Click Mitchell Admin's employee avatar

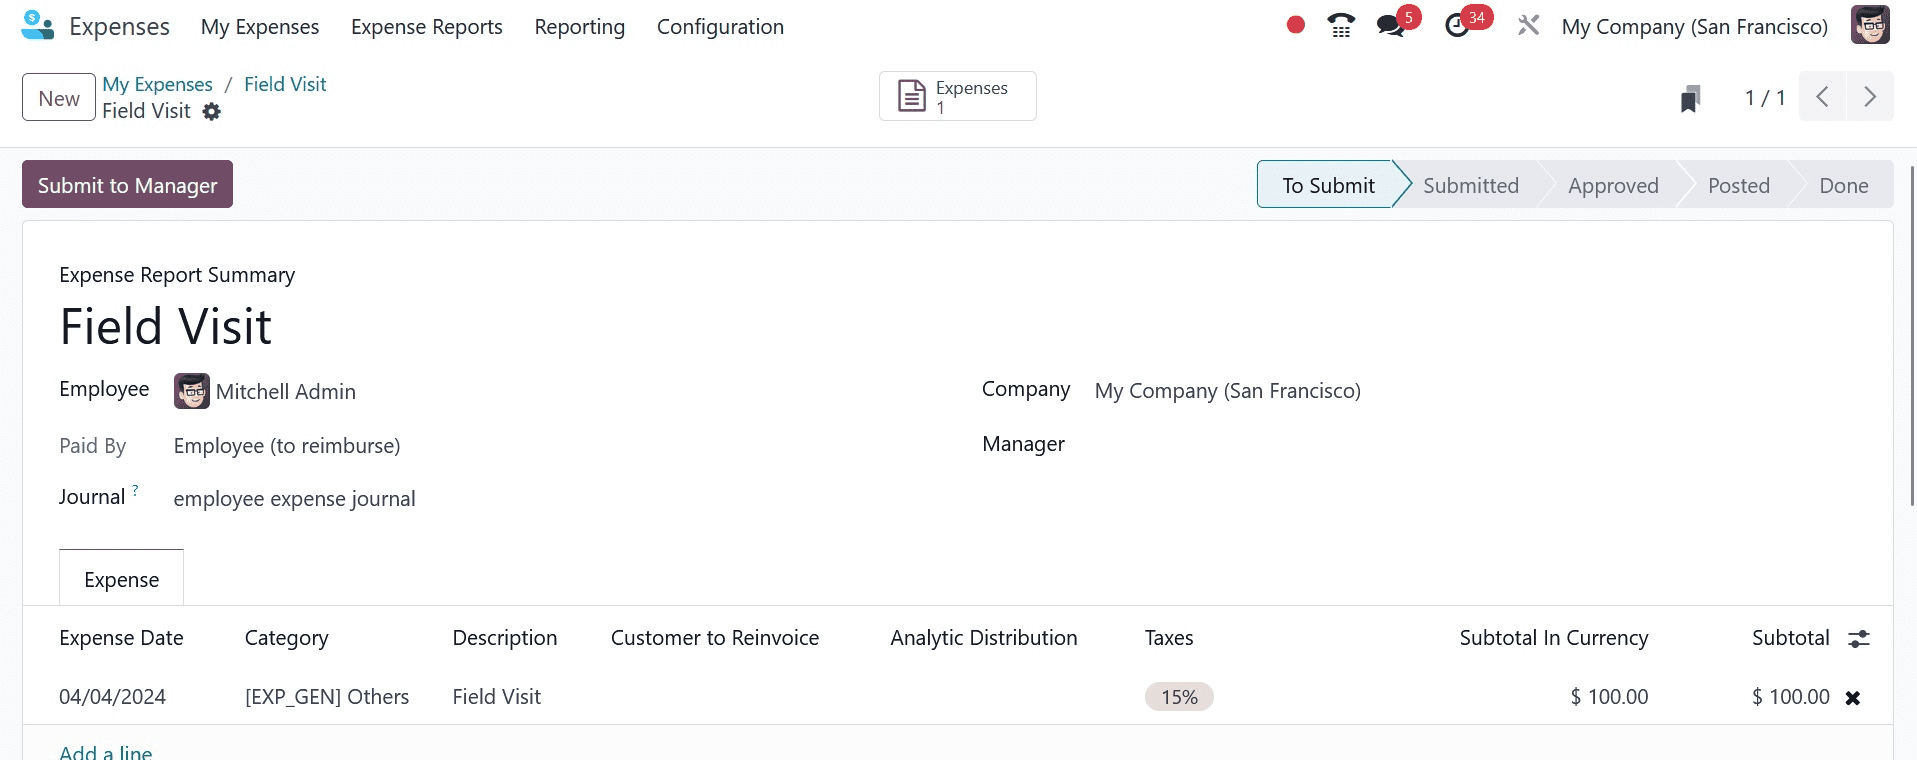[192, 391]
